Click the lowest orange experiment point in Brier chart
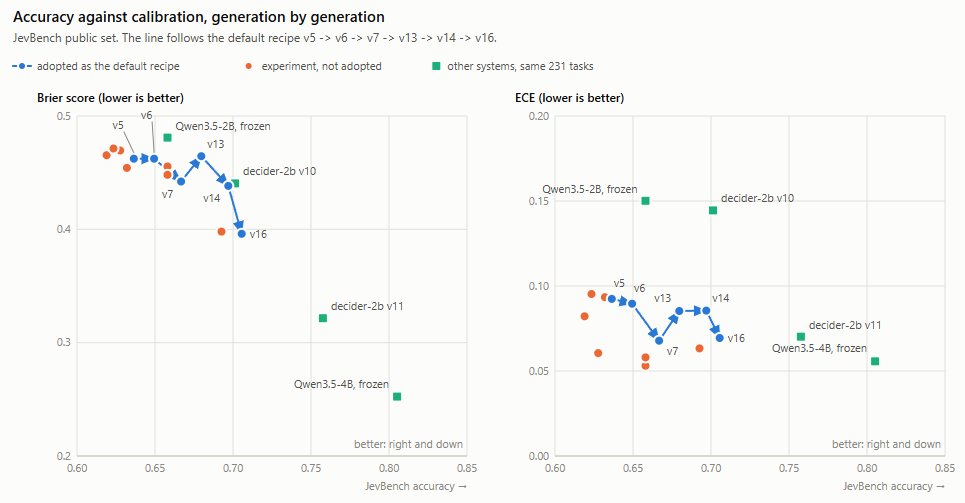Image resolution: width=965 pixels, height=503 pixels. click(222, 232)
